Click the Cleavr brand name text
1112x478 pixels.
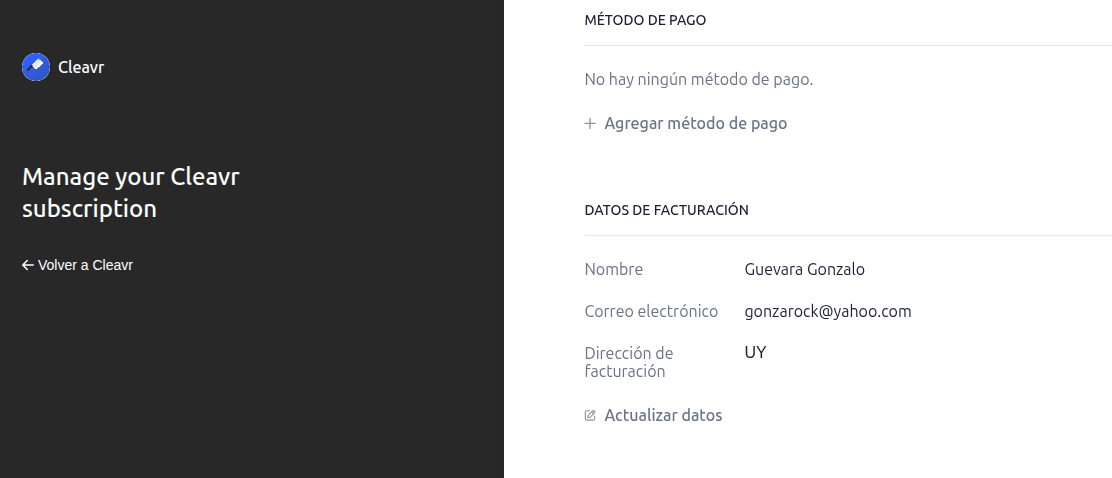81,67
